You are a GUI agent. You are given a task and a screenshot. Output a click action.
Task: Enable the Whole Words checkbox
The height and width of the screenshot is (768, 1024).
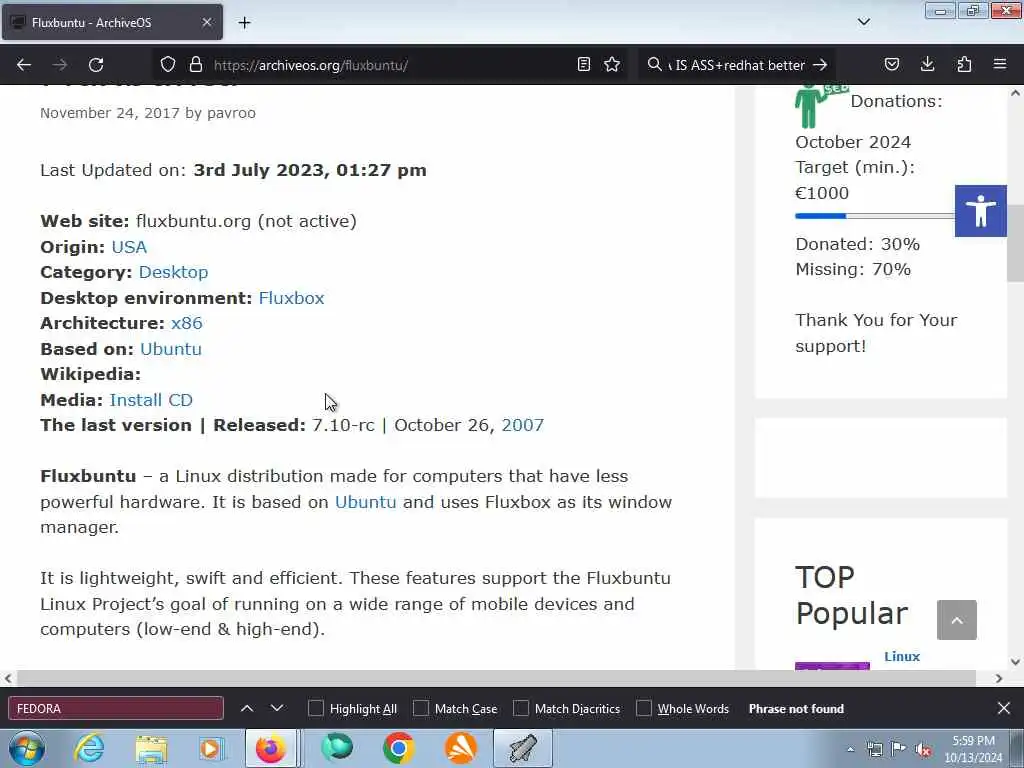(644, 708)
